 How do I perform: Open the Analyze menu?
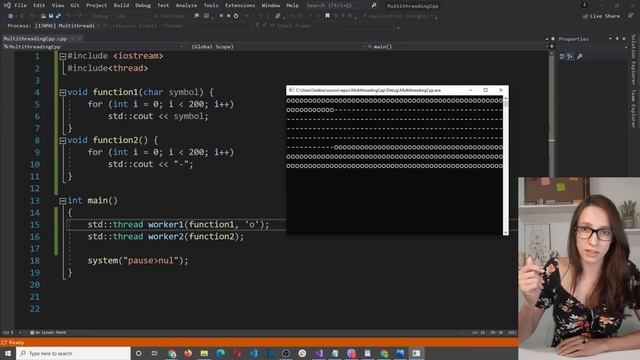tap(186, 5)
